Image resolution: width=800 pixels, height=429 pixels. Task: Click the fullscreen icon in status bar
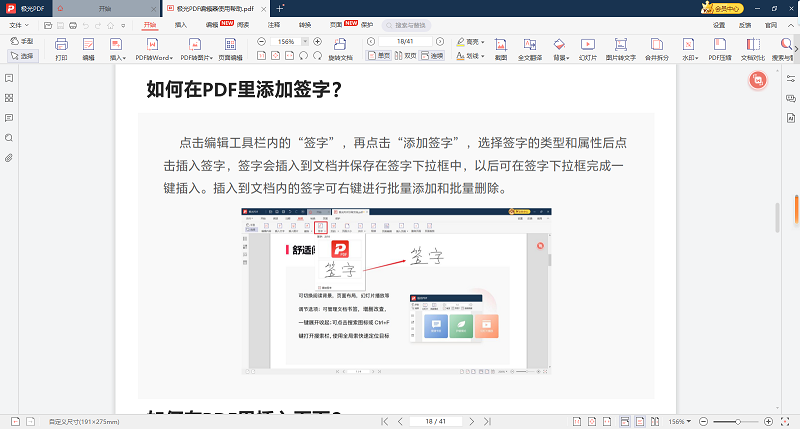[785, 421]
